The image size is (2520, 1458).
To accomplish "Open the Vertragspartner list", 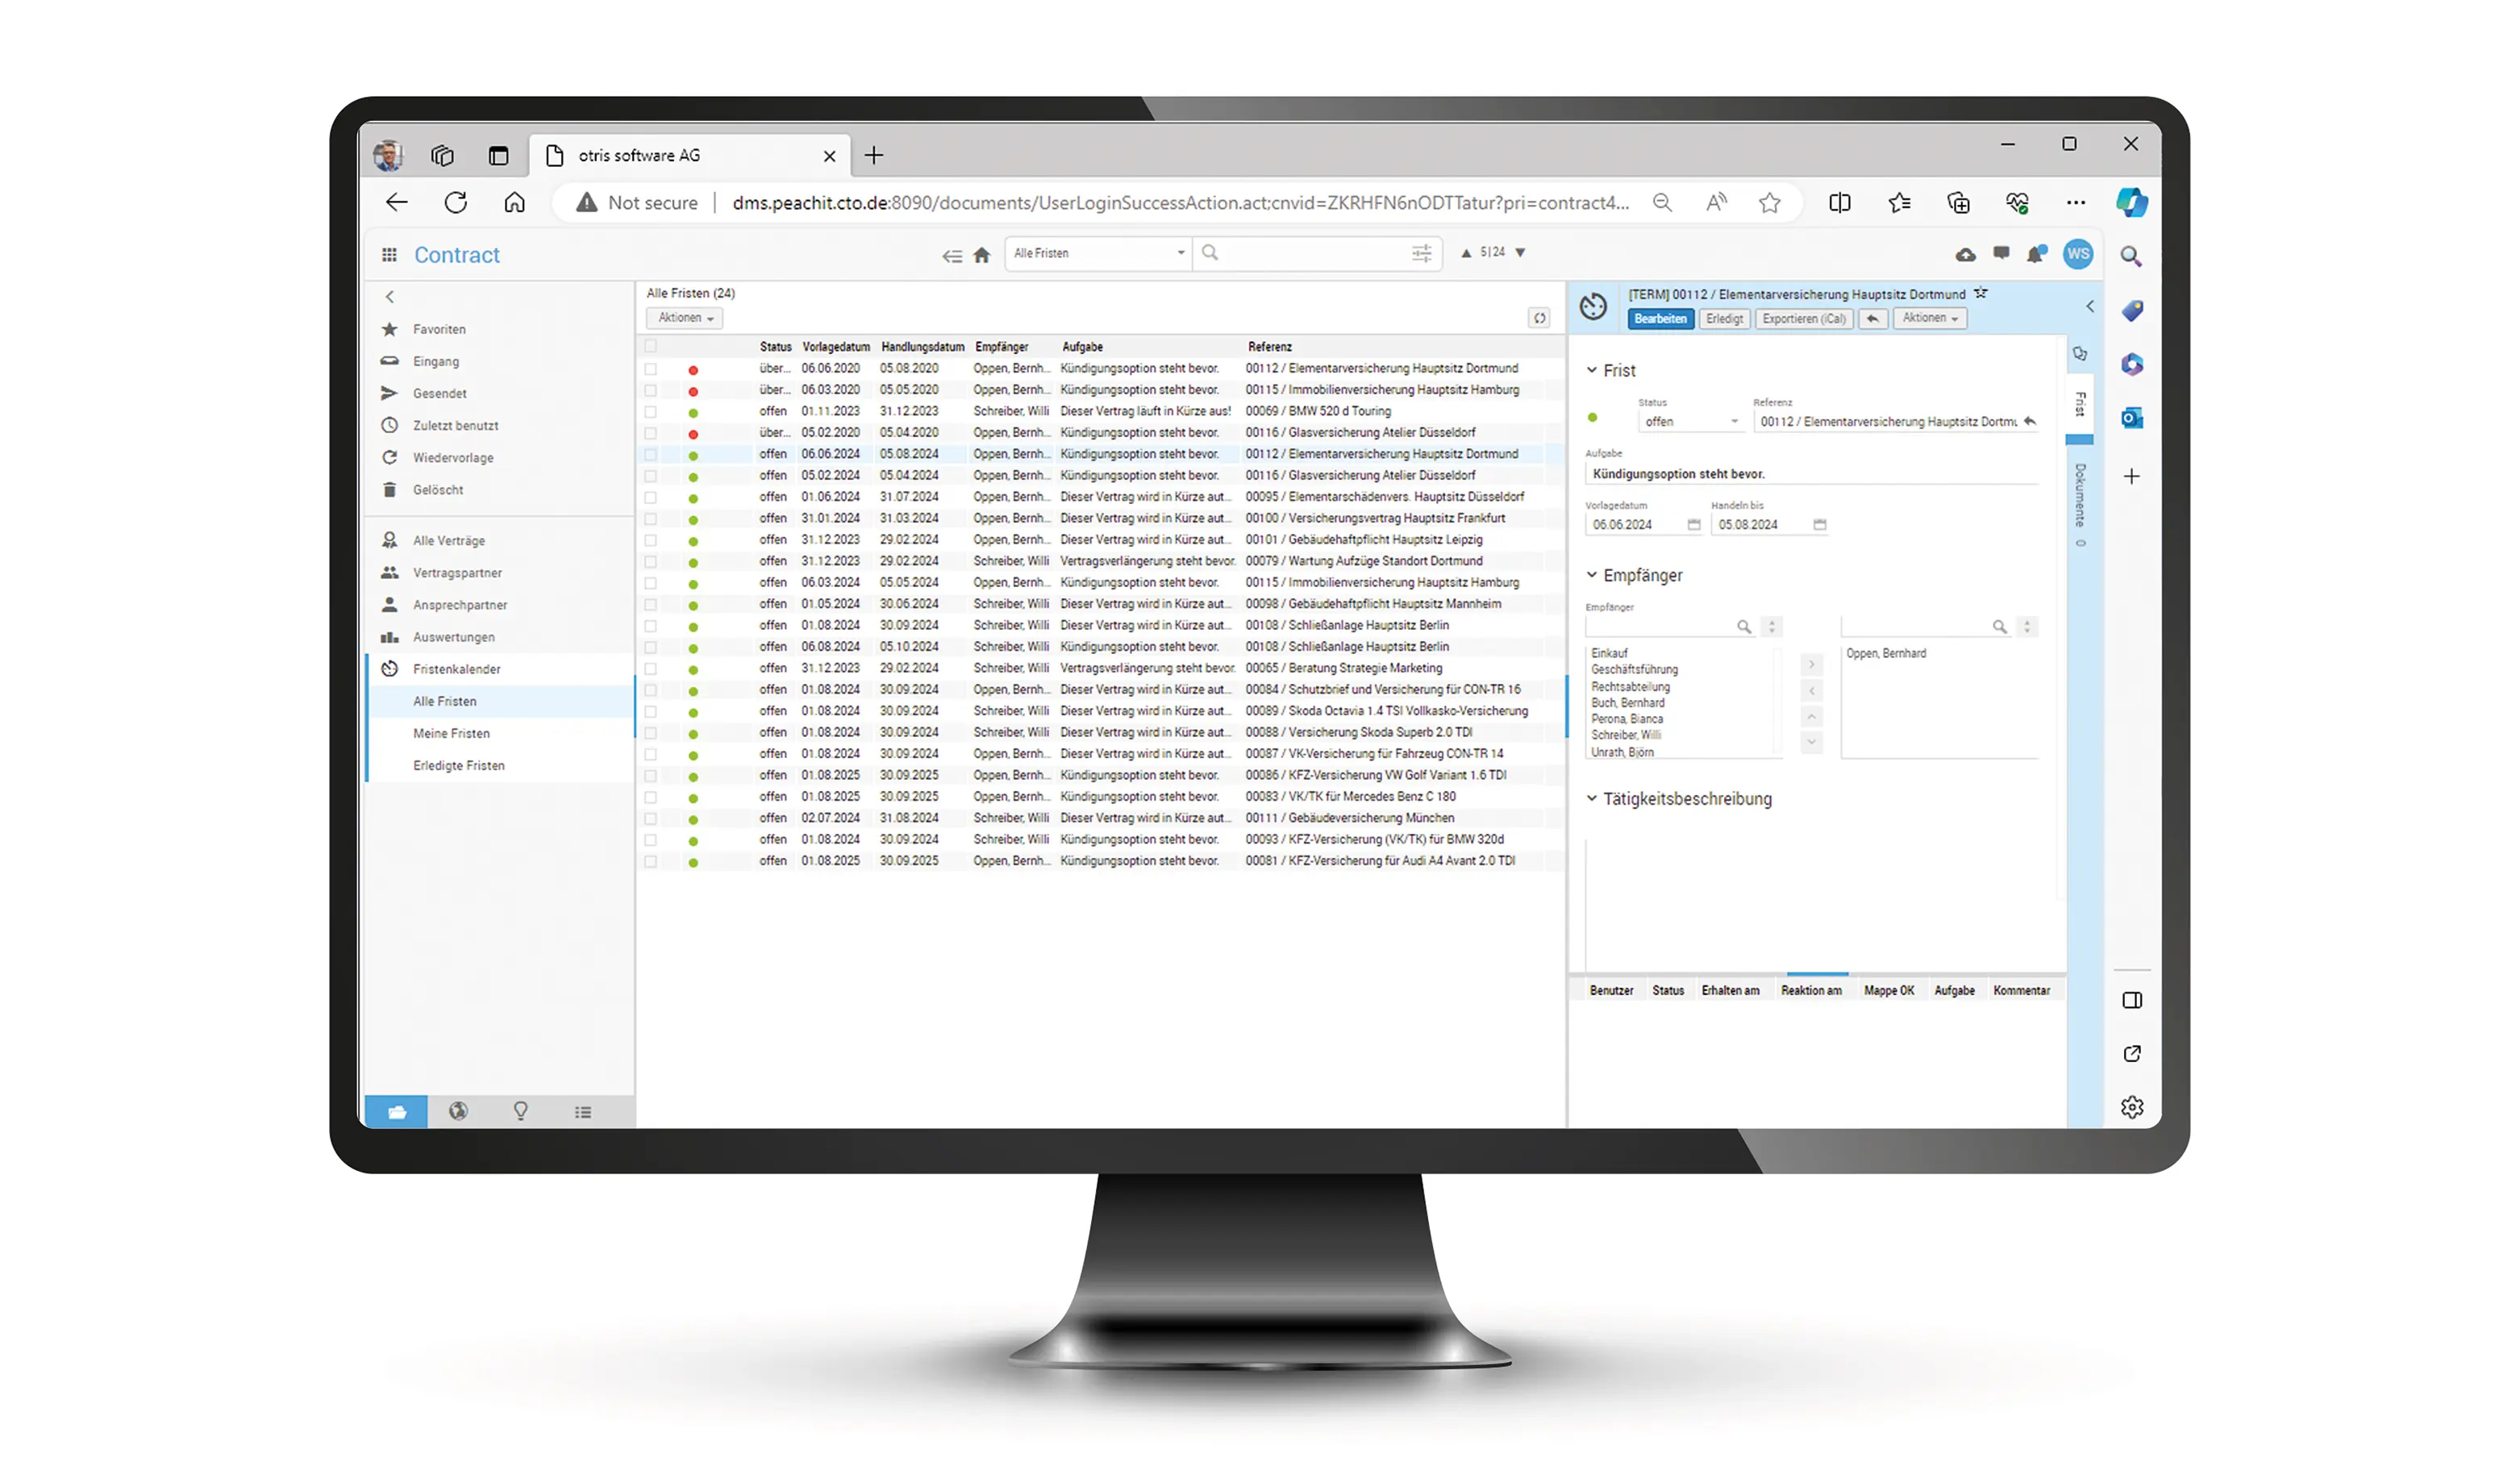I will (457, 572).
